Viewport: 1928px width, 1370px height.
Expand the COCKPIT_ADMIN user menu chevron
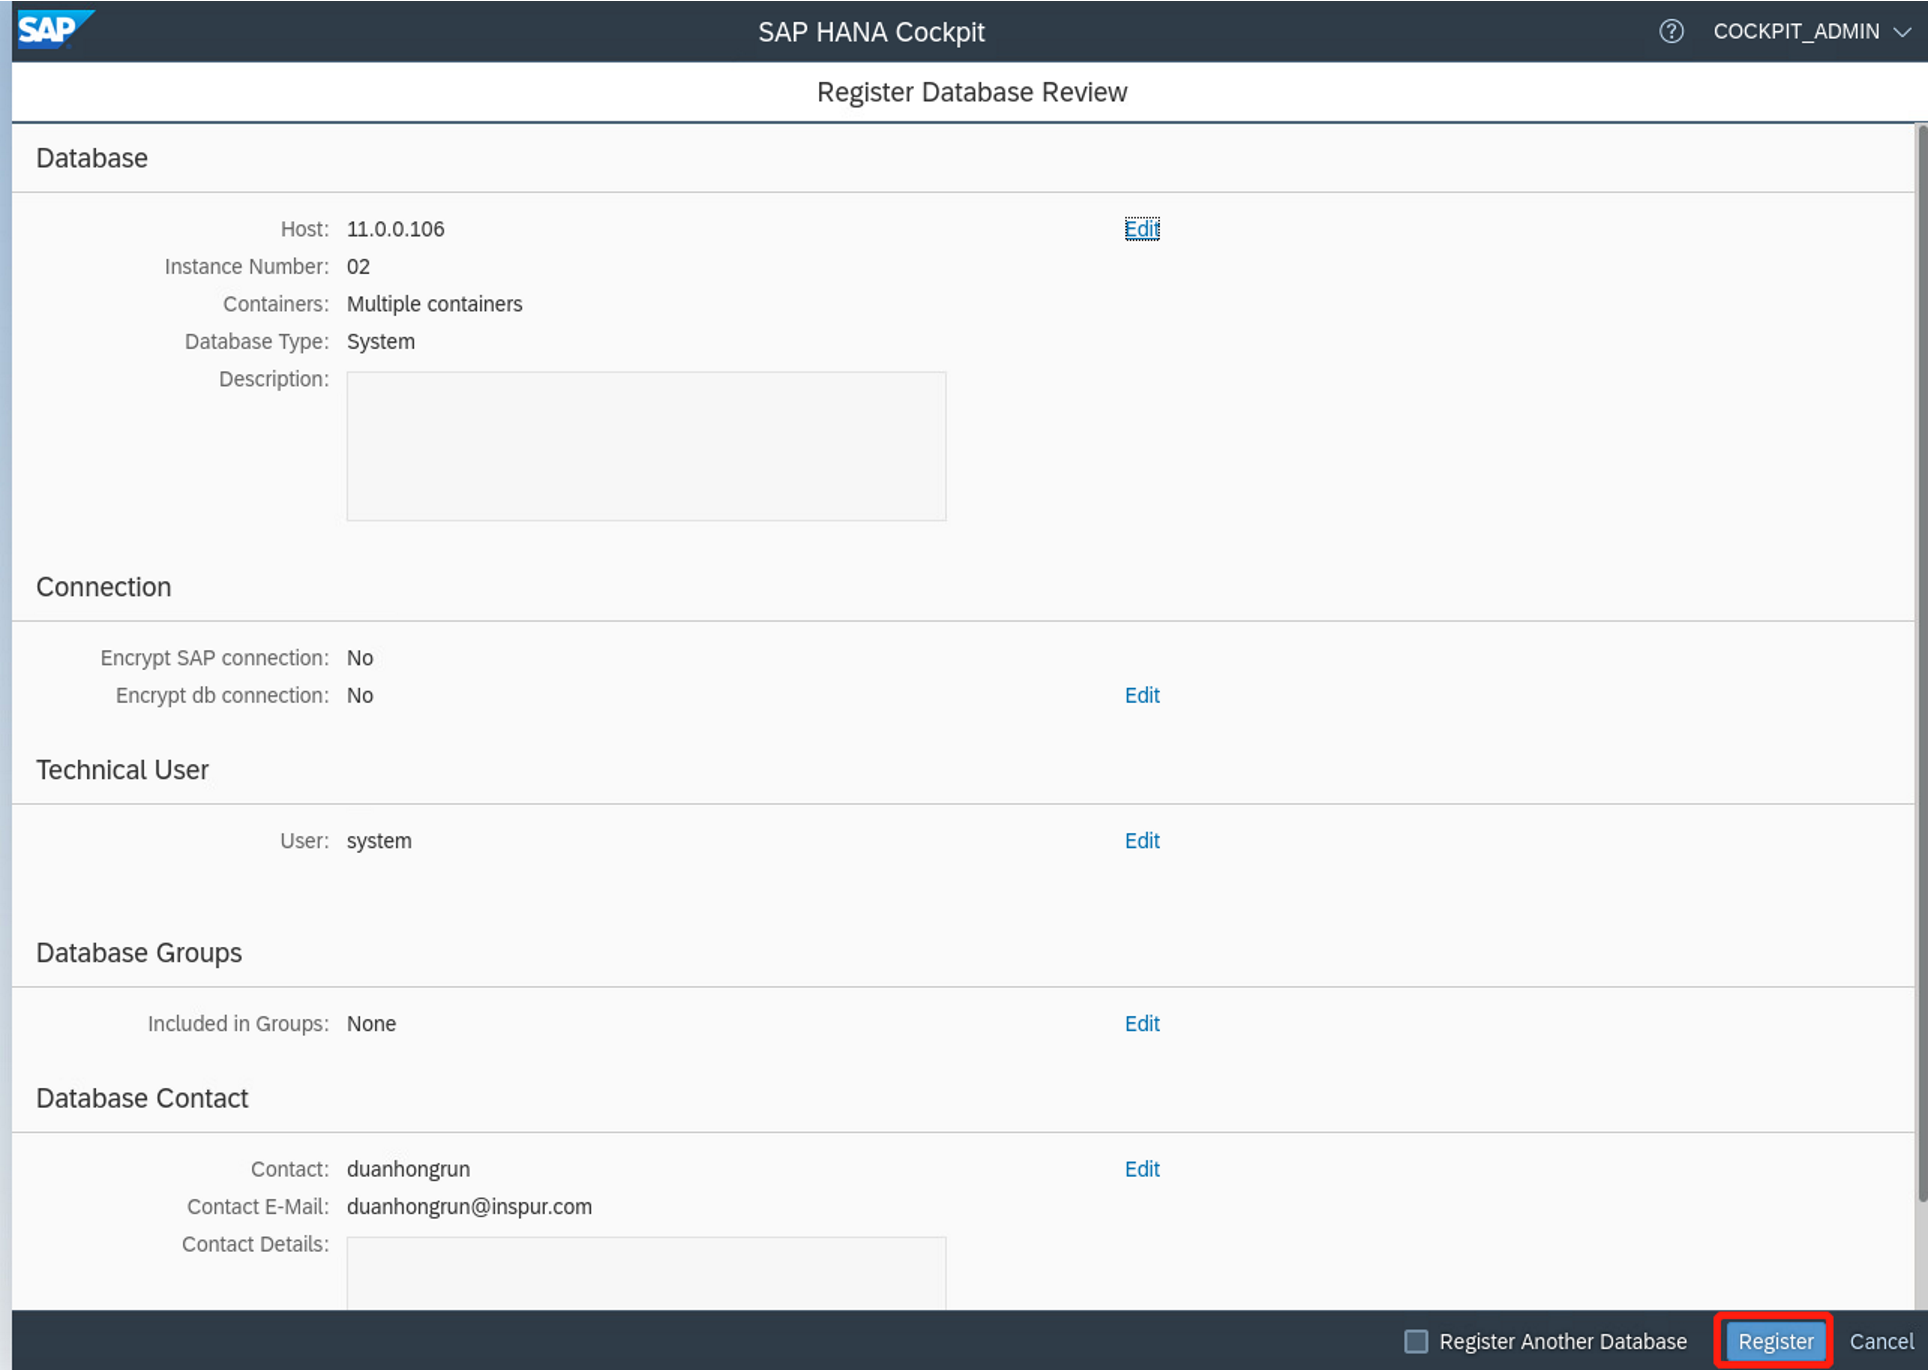(x=1902, y=32)
